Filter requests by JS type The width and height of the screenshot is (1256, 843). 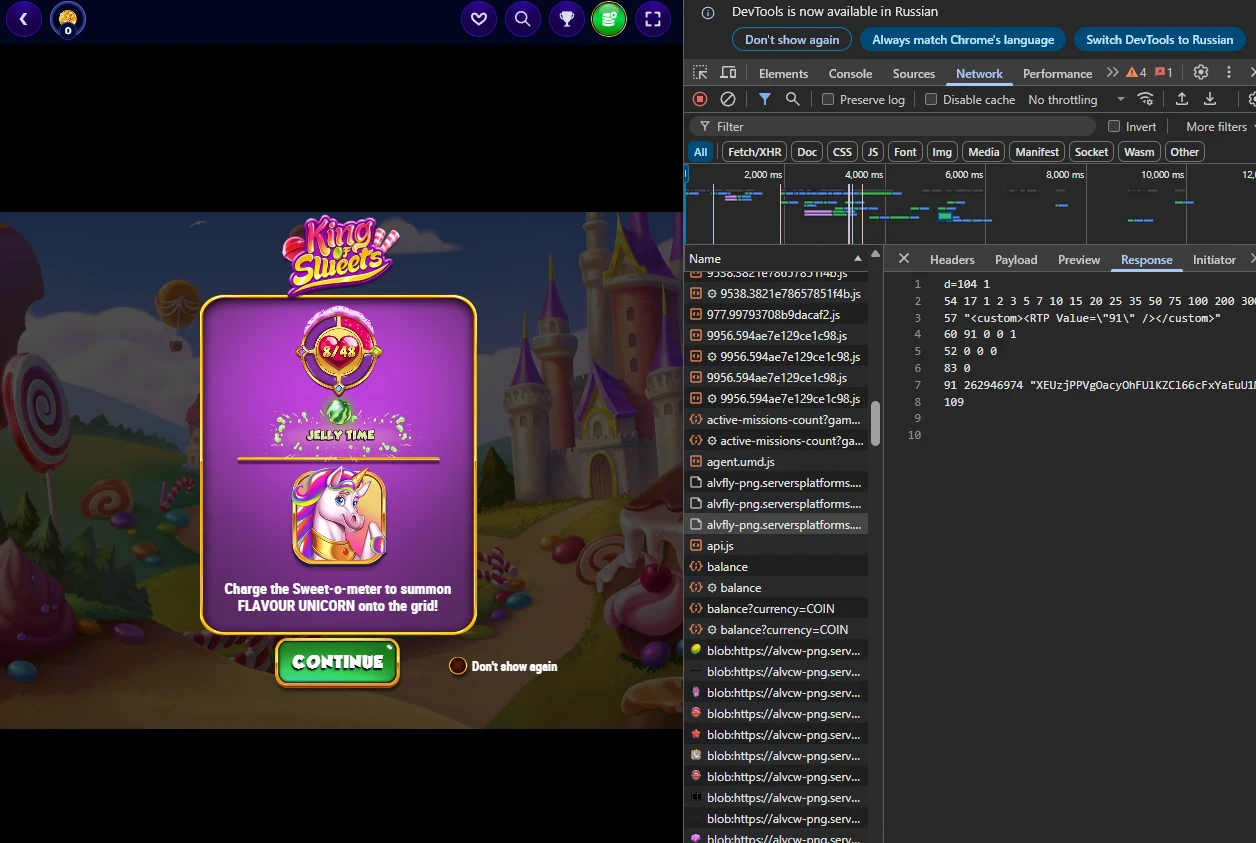pos(873,152)
